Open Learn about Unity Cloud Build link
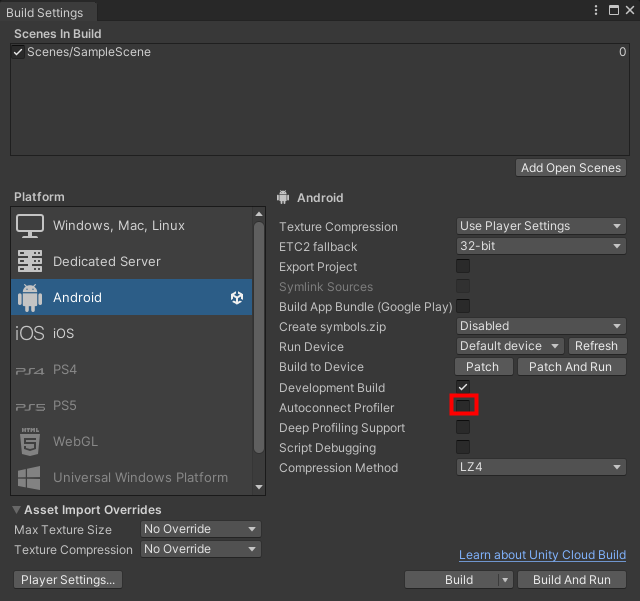The width and height of the screenshot is (640, 601). (x=542, y=555)
